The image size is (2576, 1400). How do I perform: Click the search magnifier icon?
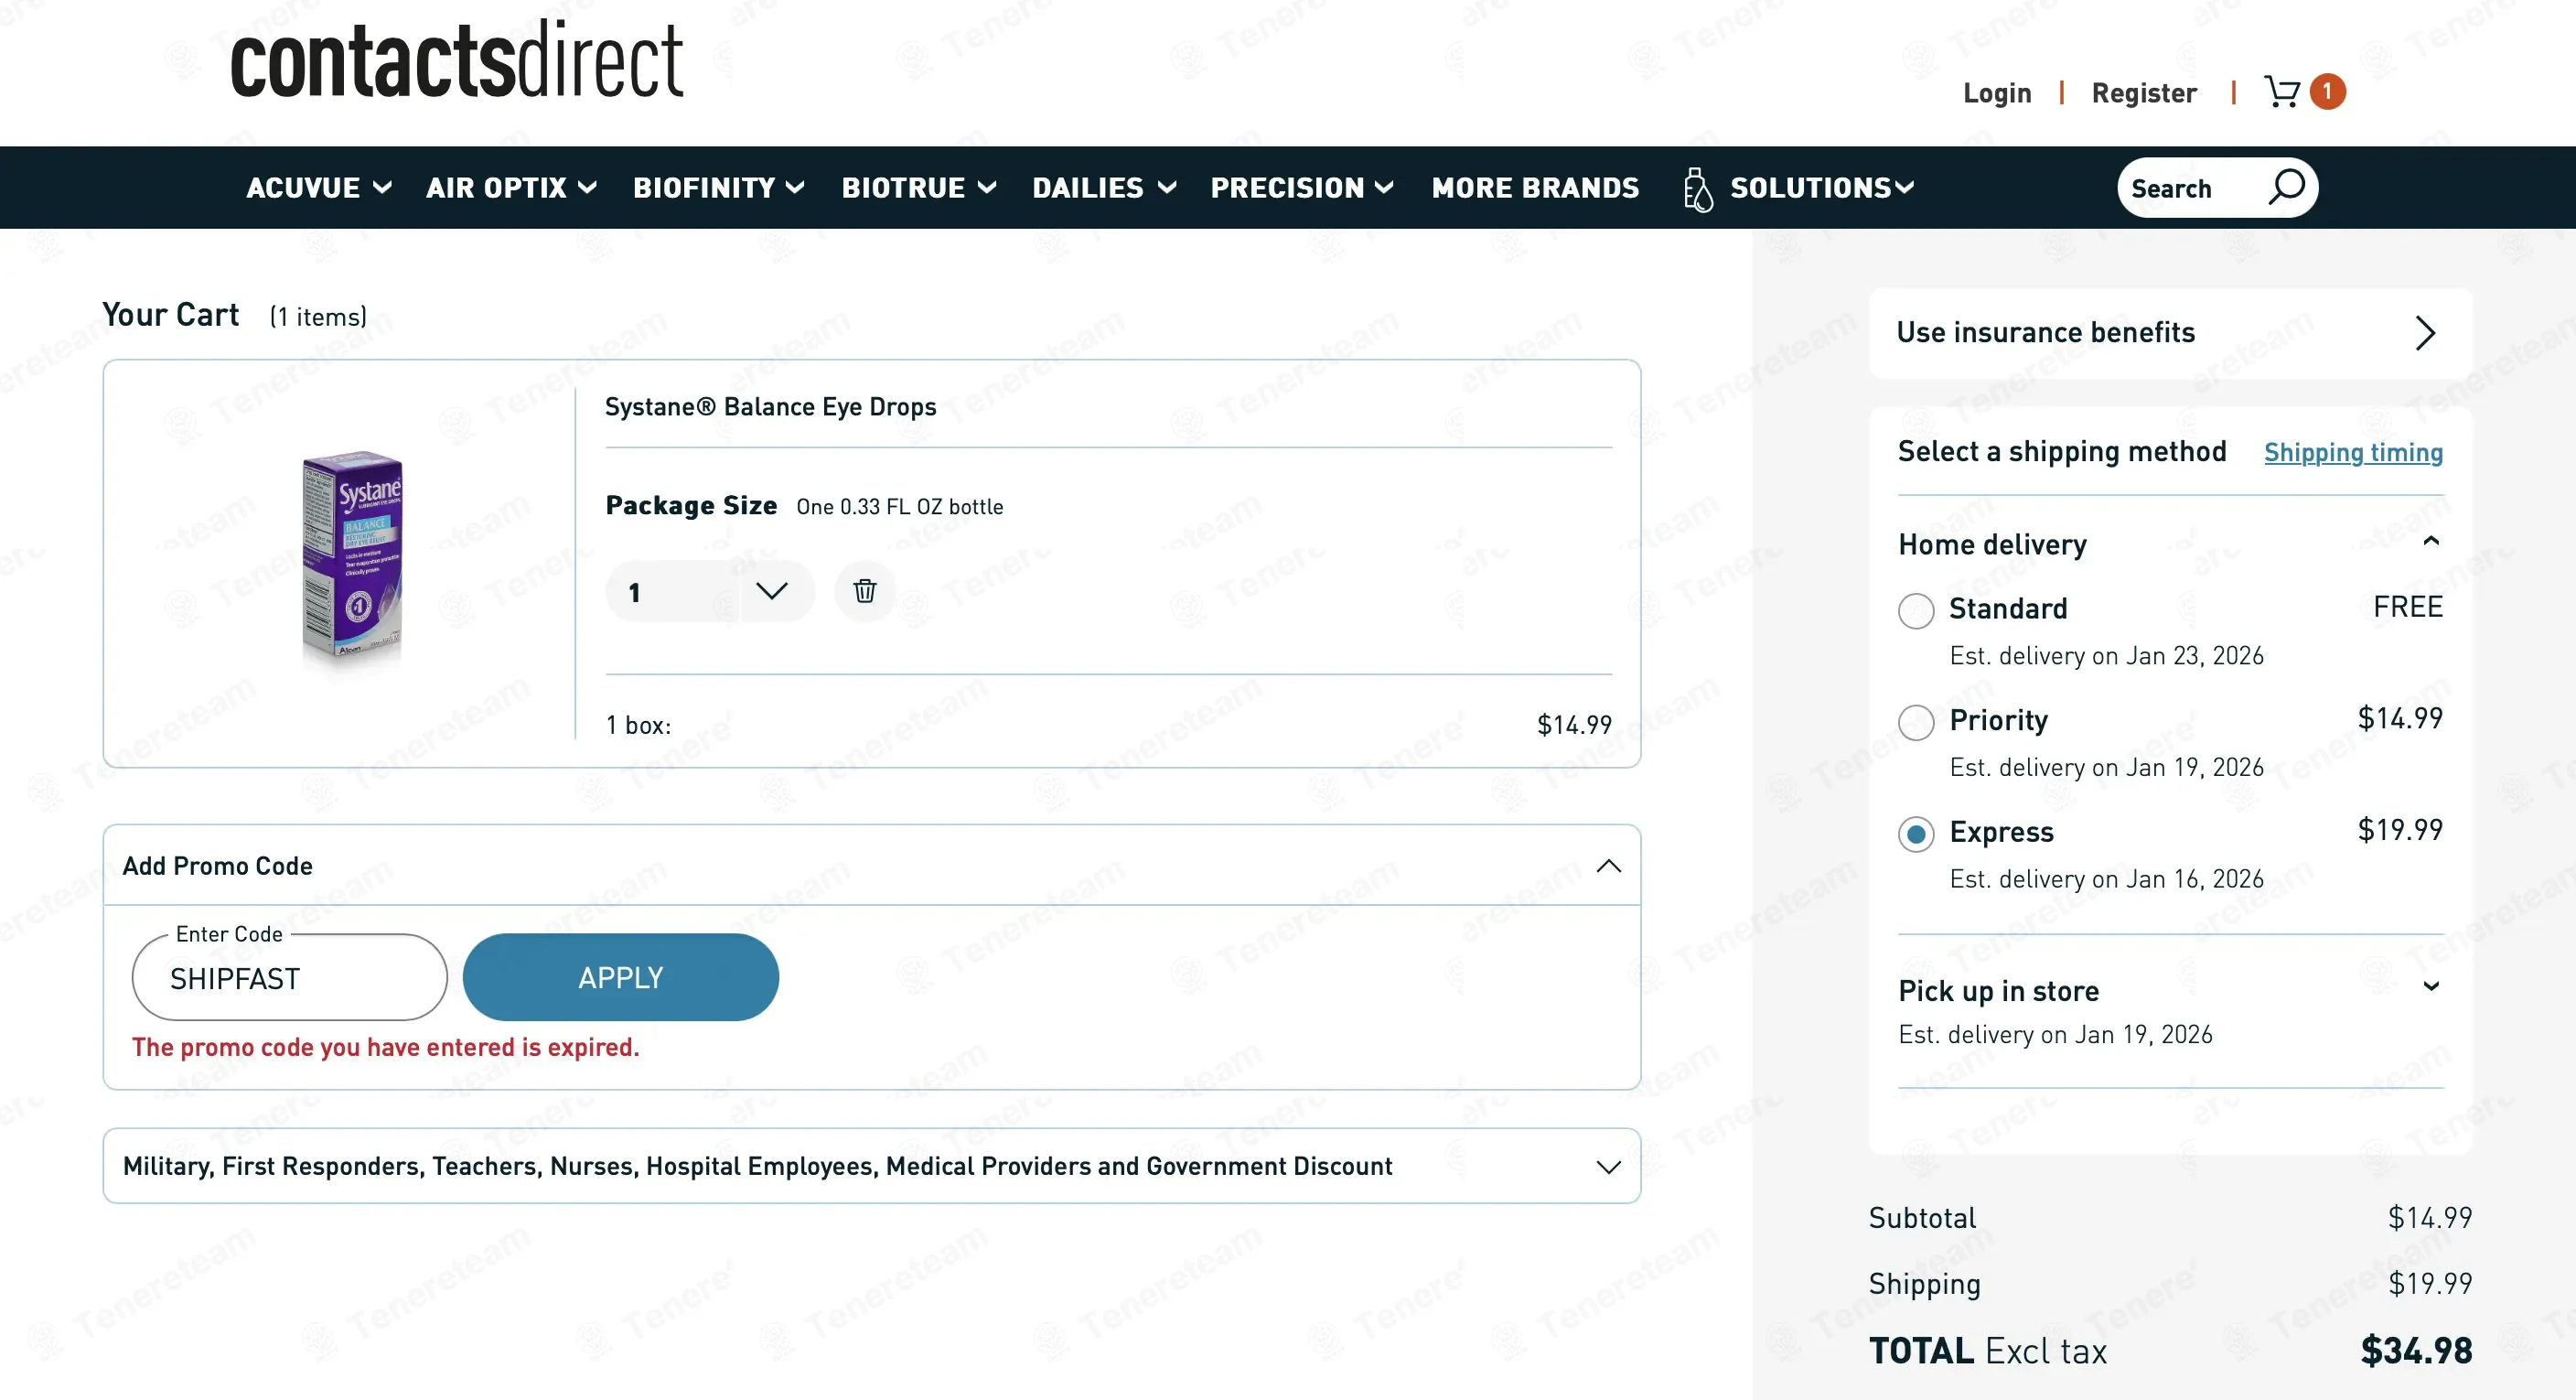(2286, 187)
